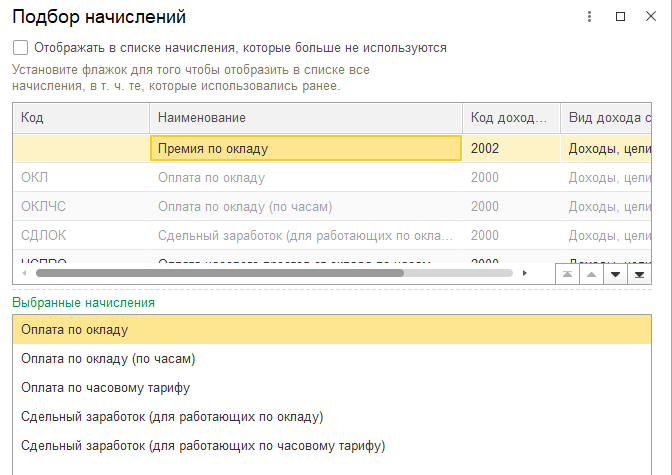Close the Подбор начислений dialog
The height and width of the screenshot is (475, 672).
(x=651, y=17)
